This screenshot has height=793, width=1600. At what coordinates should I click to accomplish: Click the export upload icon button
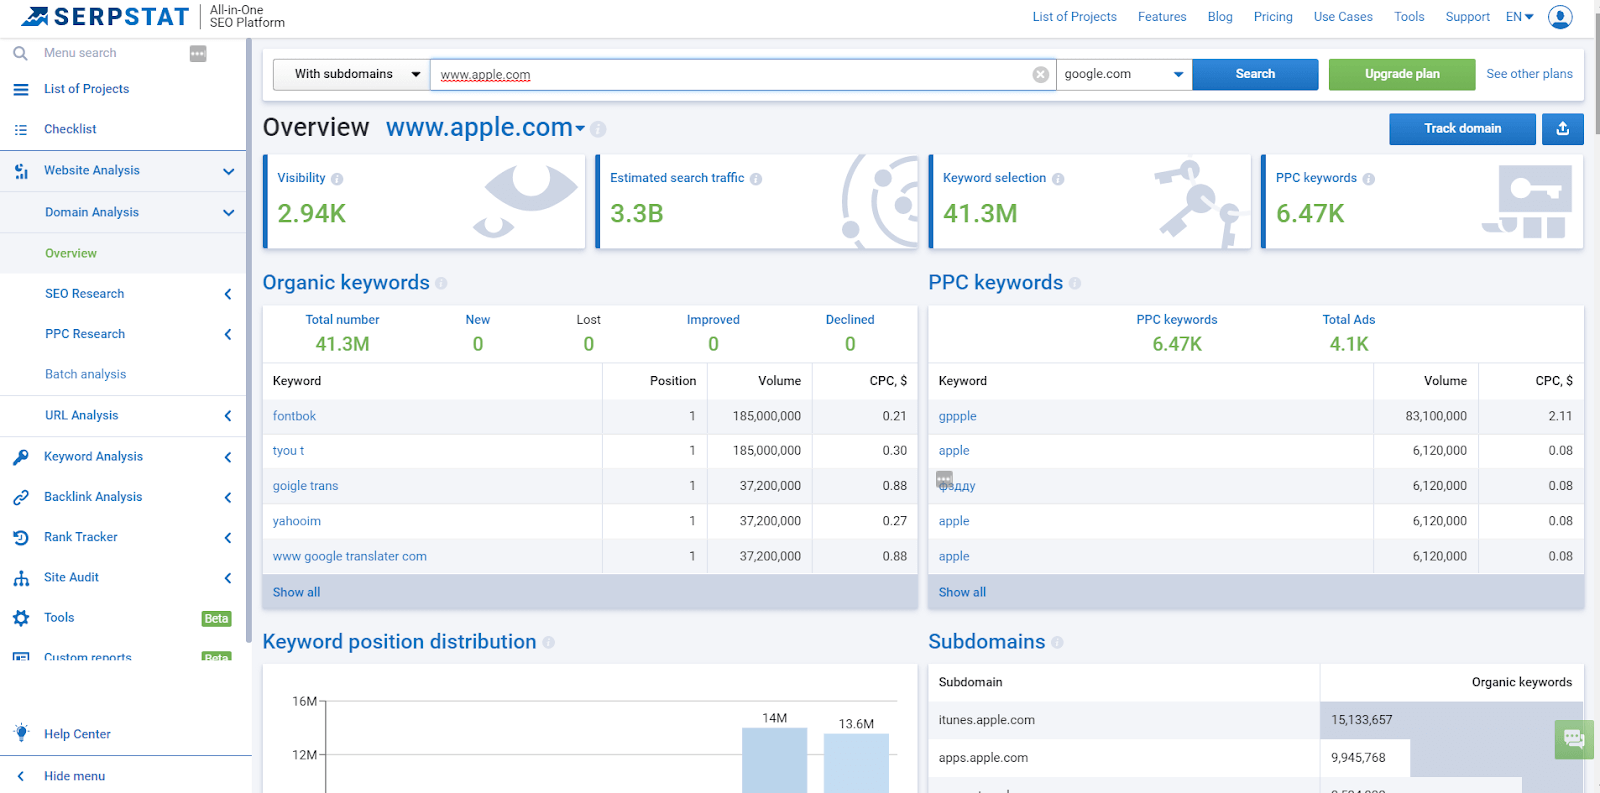click(1563, 129)
